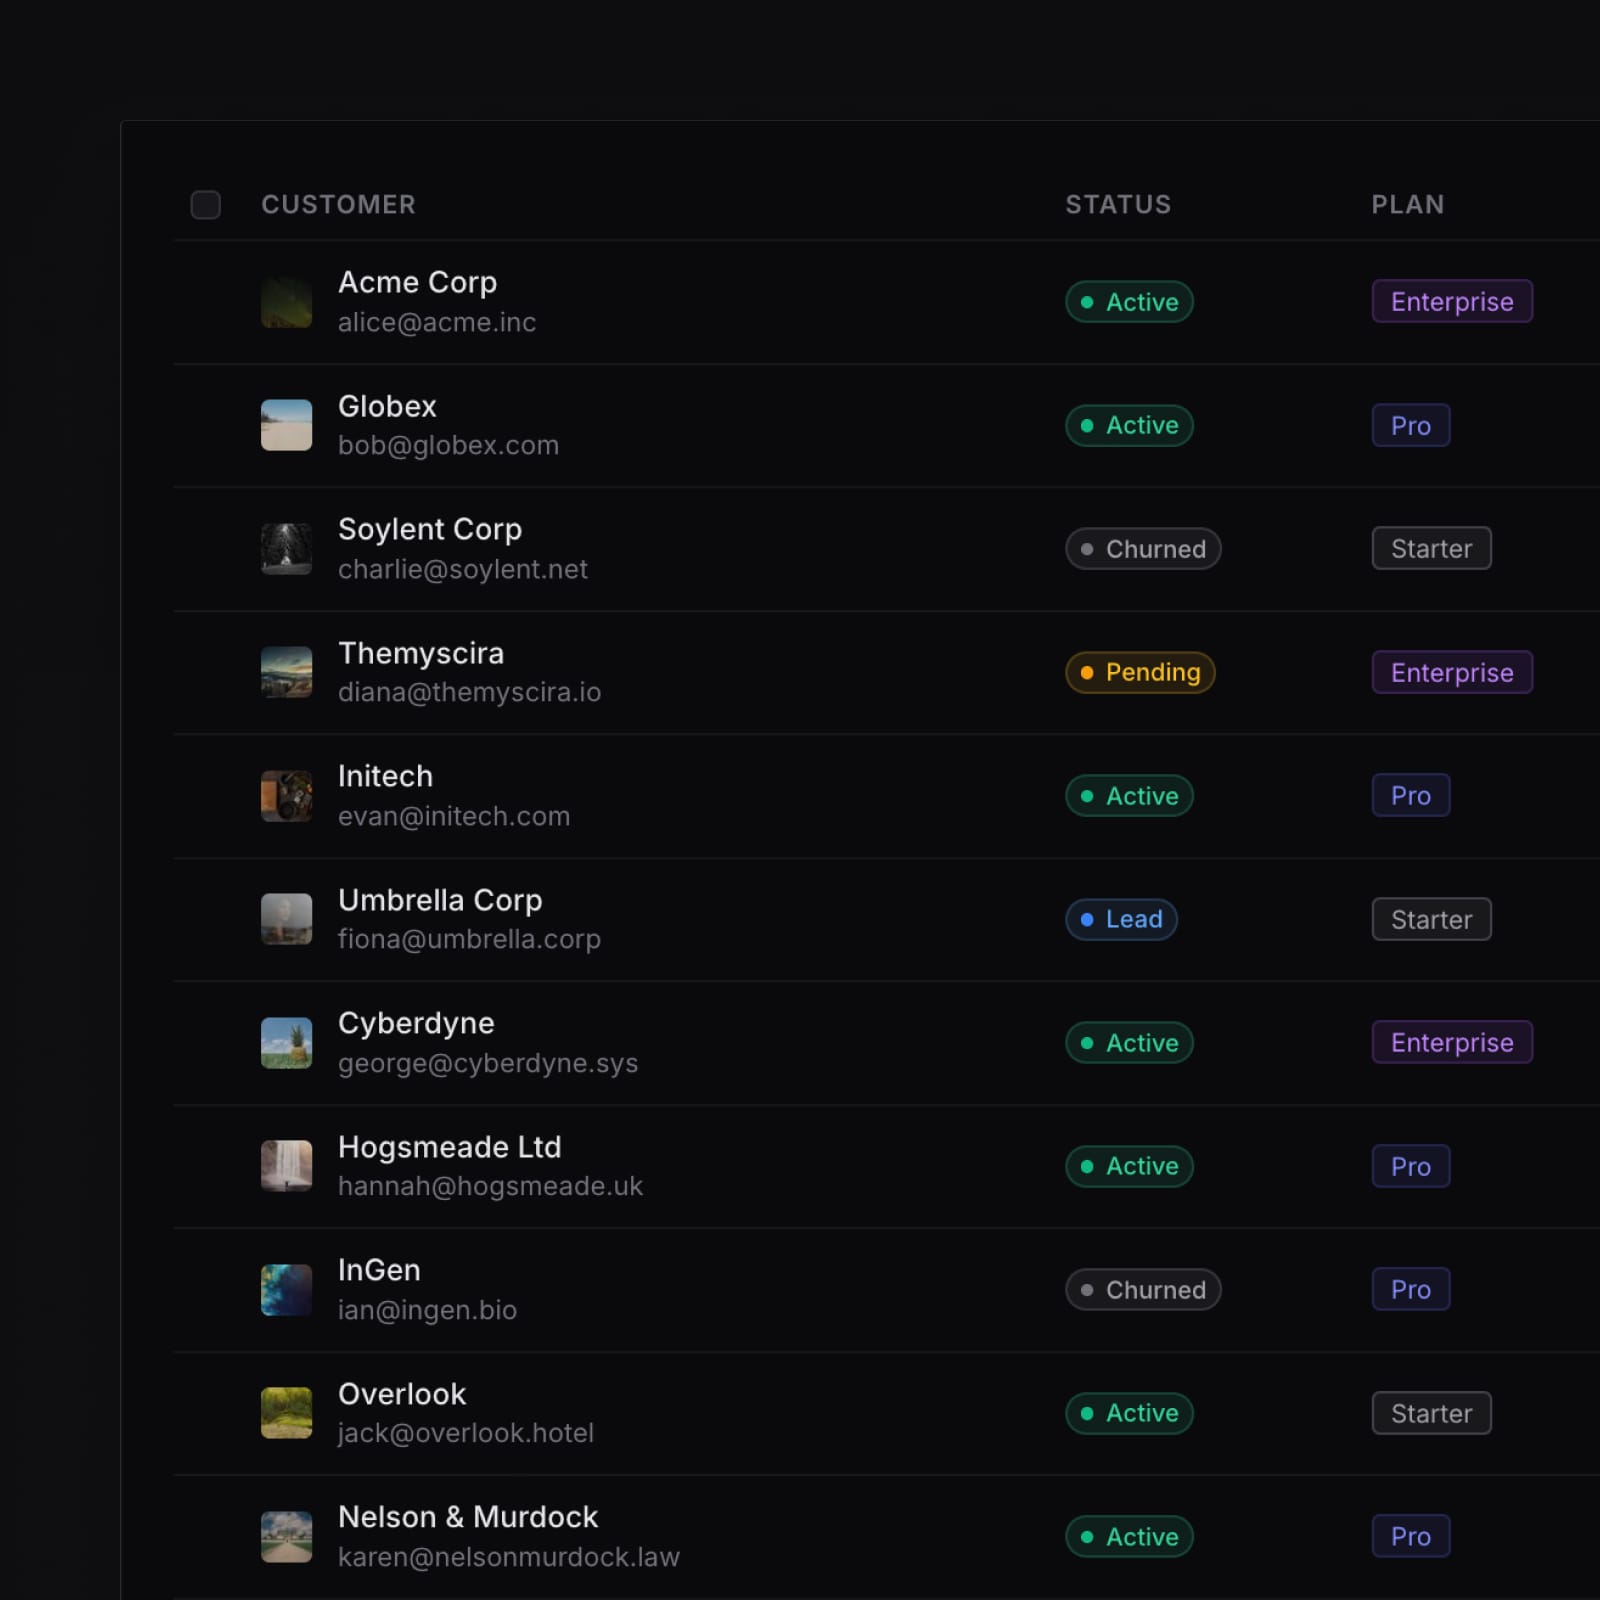Click the Cyberdyne pineapple avatar

click(x=286, y=1043)
